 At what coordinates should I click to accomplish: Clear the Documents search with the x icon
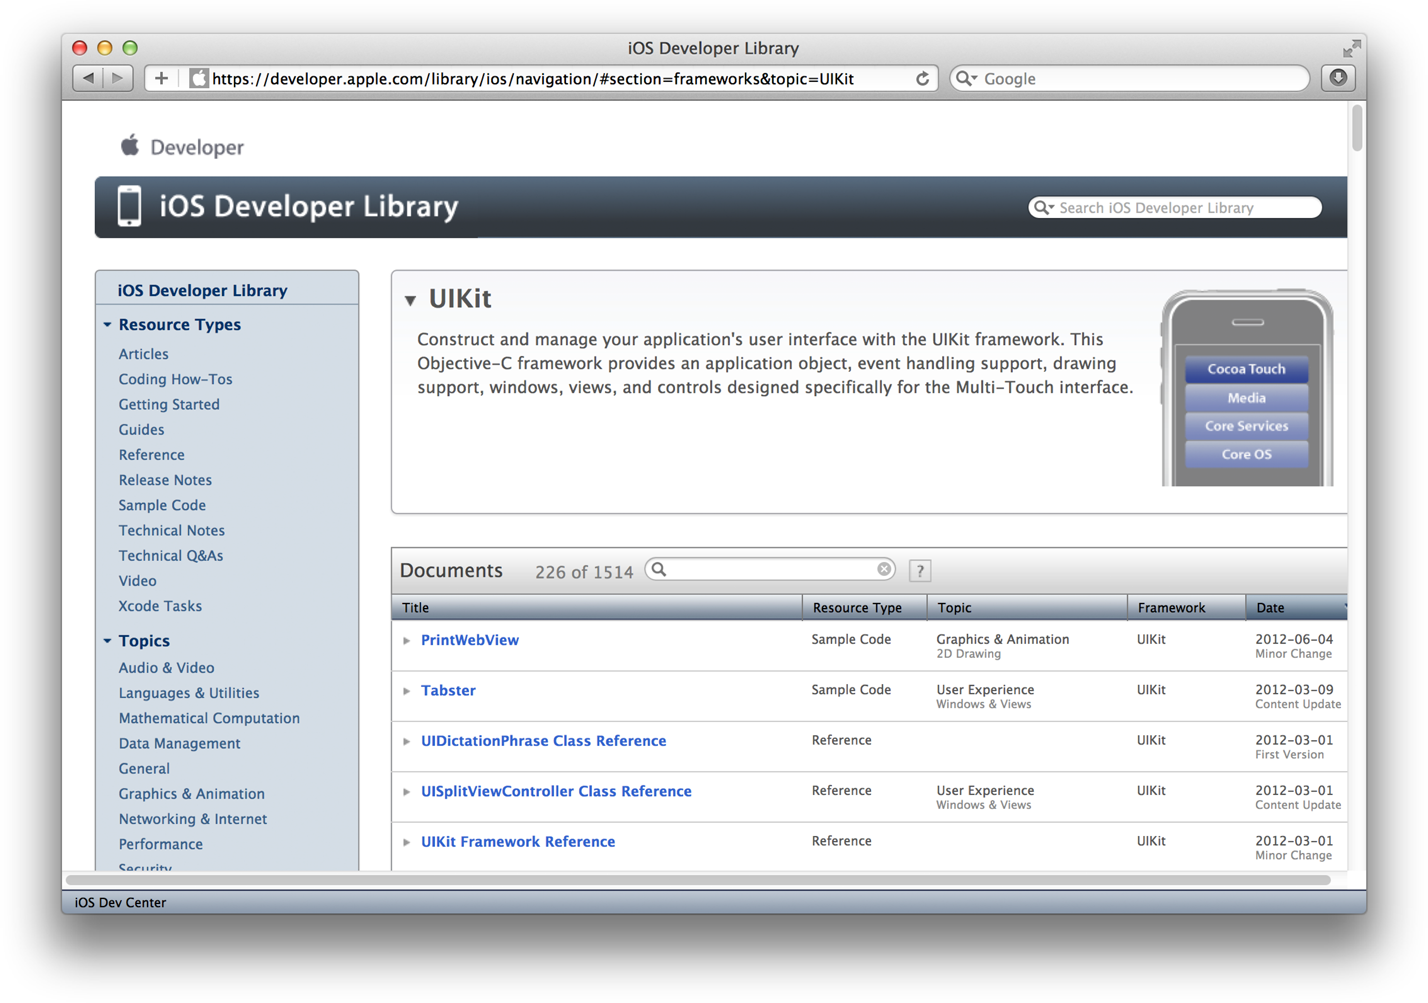coord(884,568)
